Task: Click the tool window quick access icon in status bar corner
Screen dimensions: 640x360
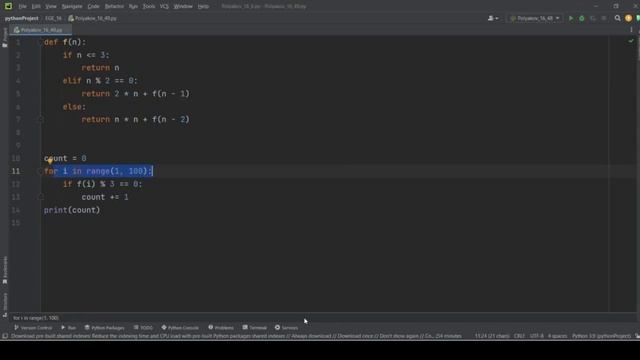Action: (4, 336)
